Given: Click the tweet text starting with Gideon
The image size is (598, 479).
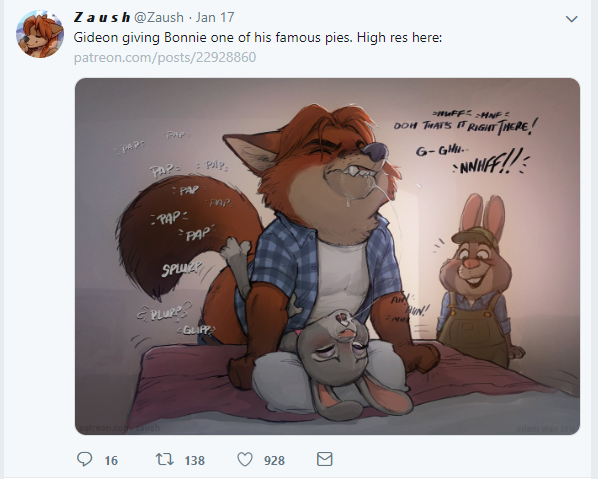Looking at the screenshot, I should click(257, 37).
